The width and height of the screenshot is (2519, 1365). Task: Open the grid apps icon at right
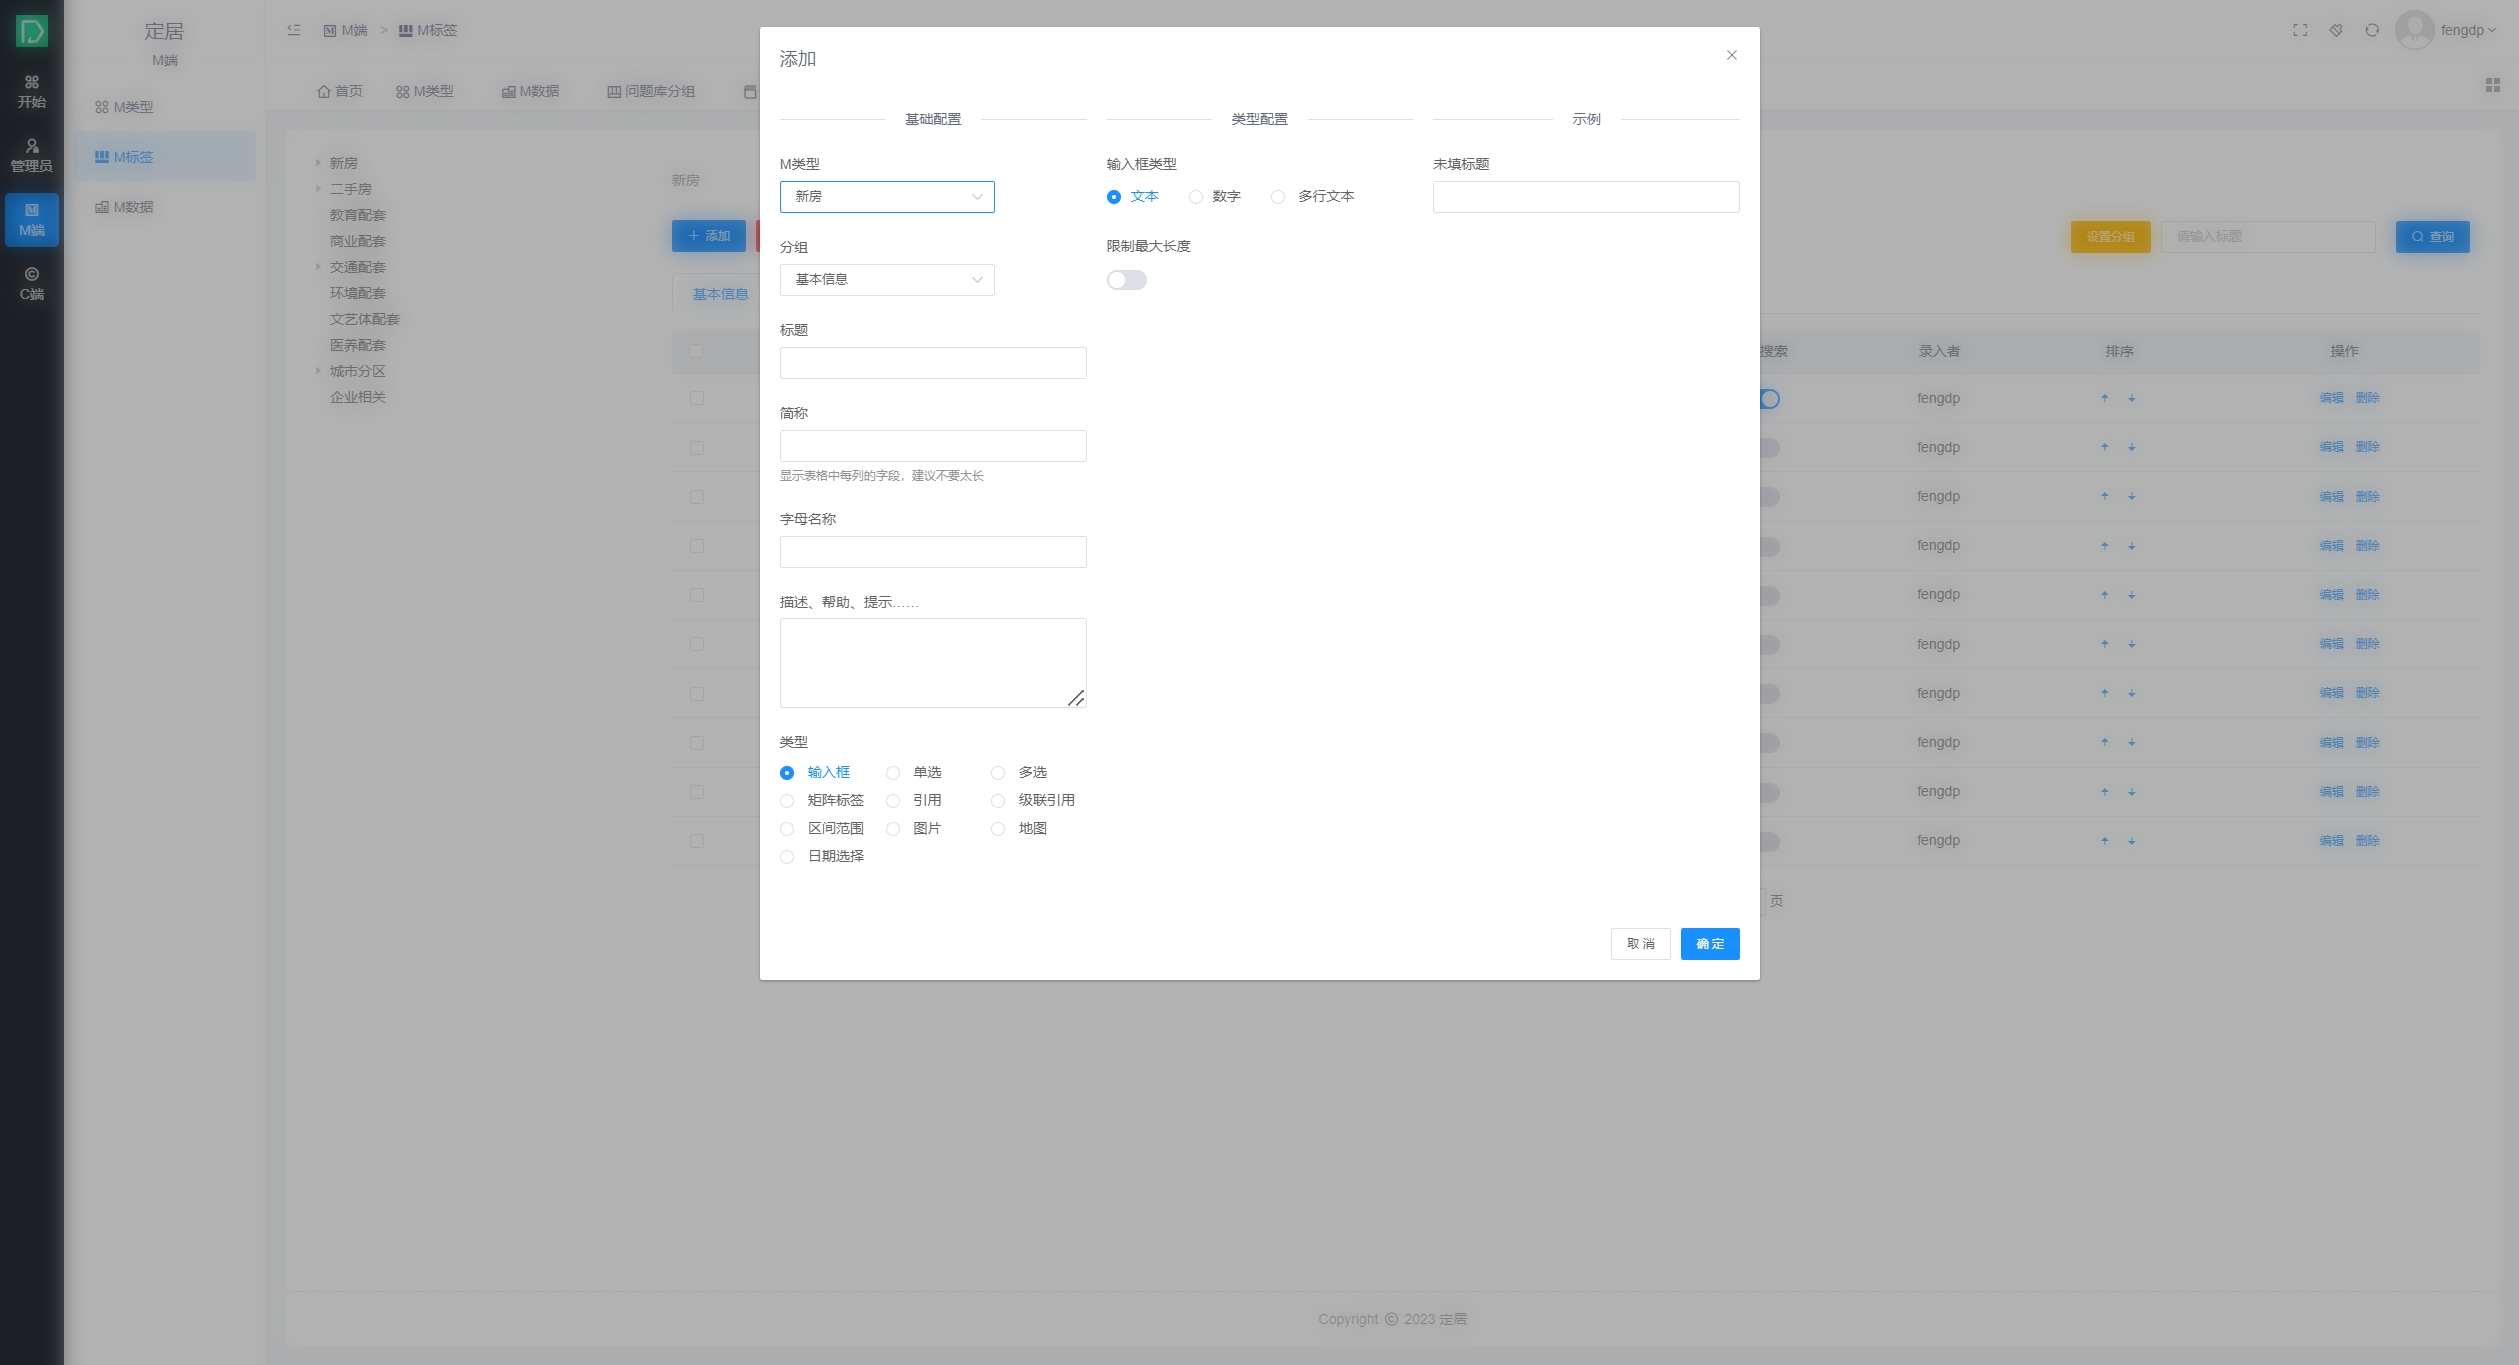[x=2492, y=85]
